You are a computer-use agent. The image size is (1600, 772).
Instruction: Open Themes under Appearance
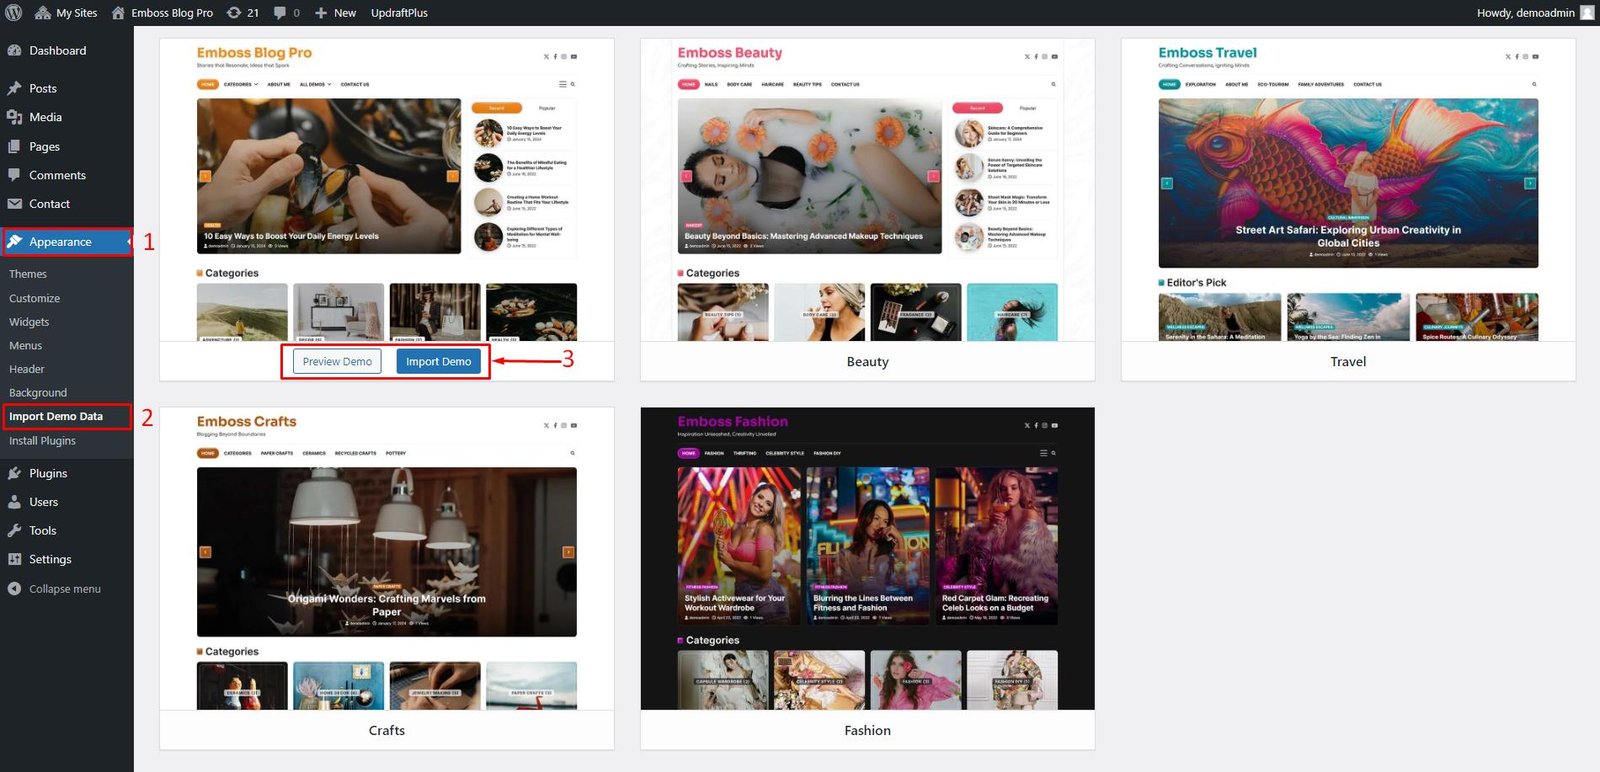tap(28, 274)
